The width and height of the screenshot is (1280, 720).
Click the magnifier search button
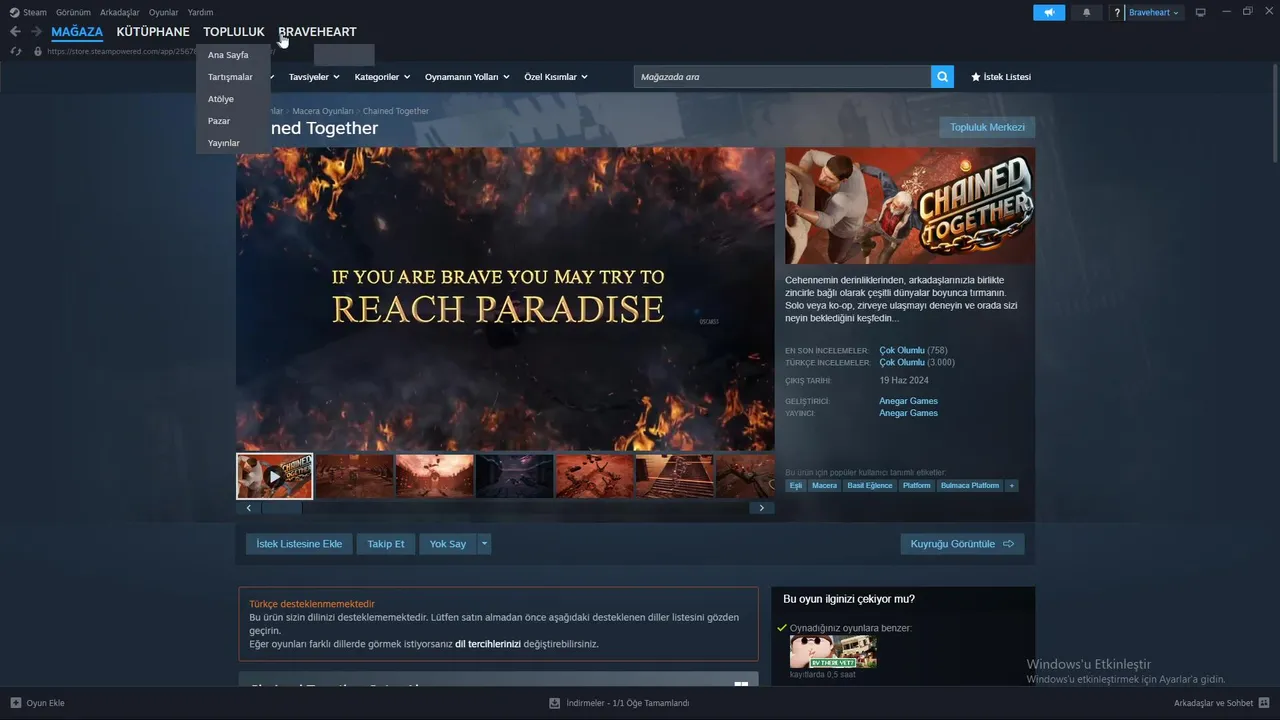click(x=942, y=77)
